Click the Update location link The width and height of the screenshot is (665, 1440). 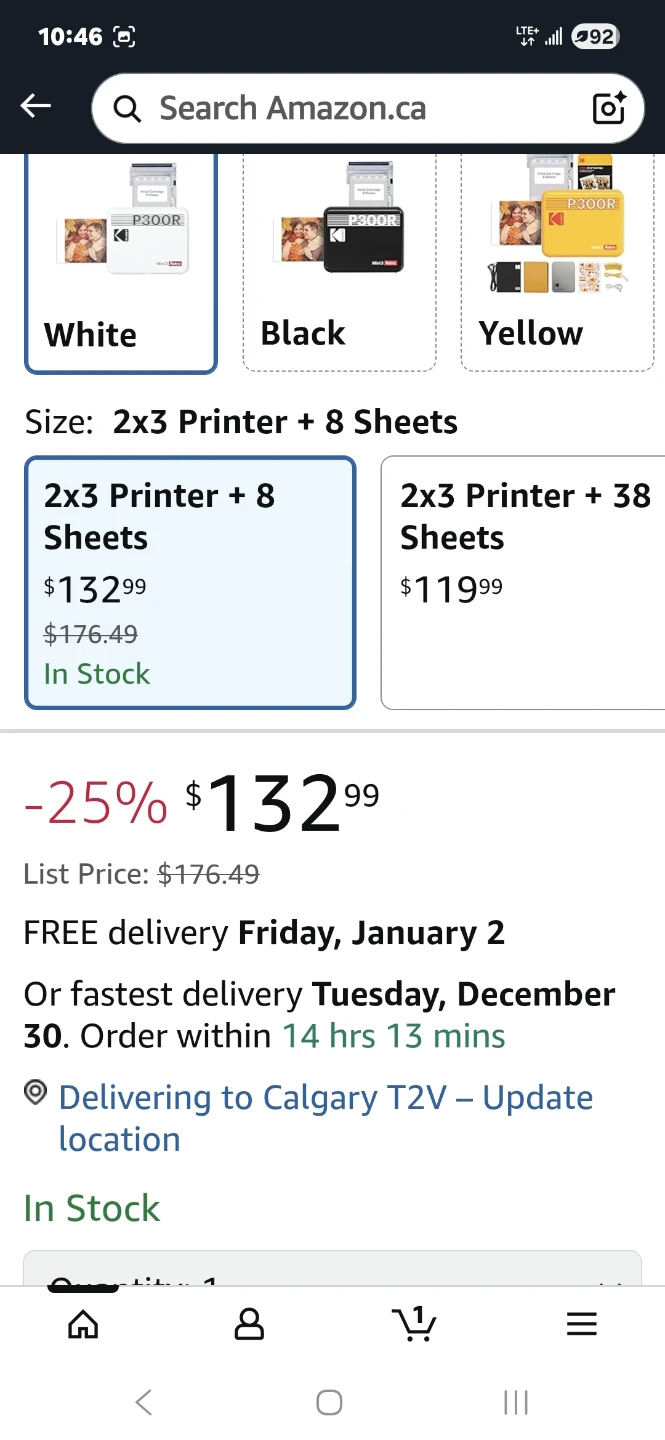click(326, 1118)
